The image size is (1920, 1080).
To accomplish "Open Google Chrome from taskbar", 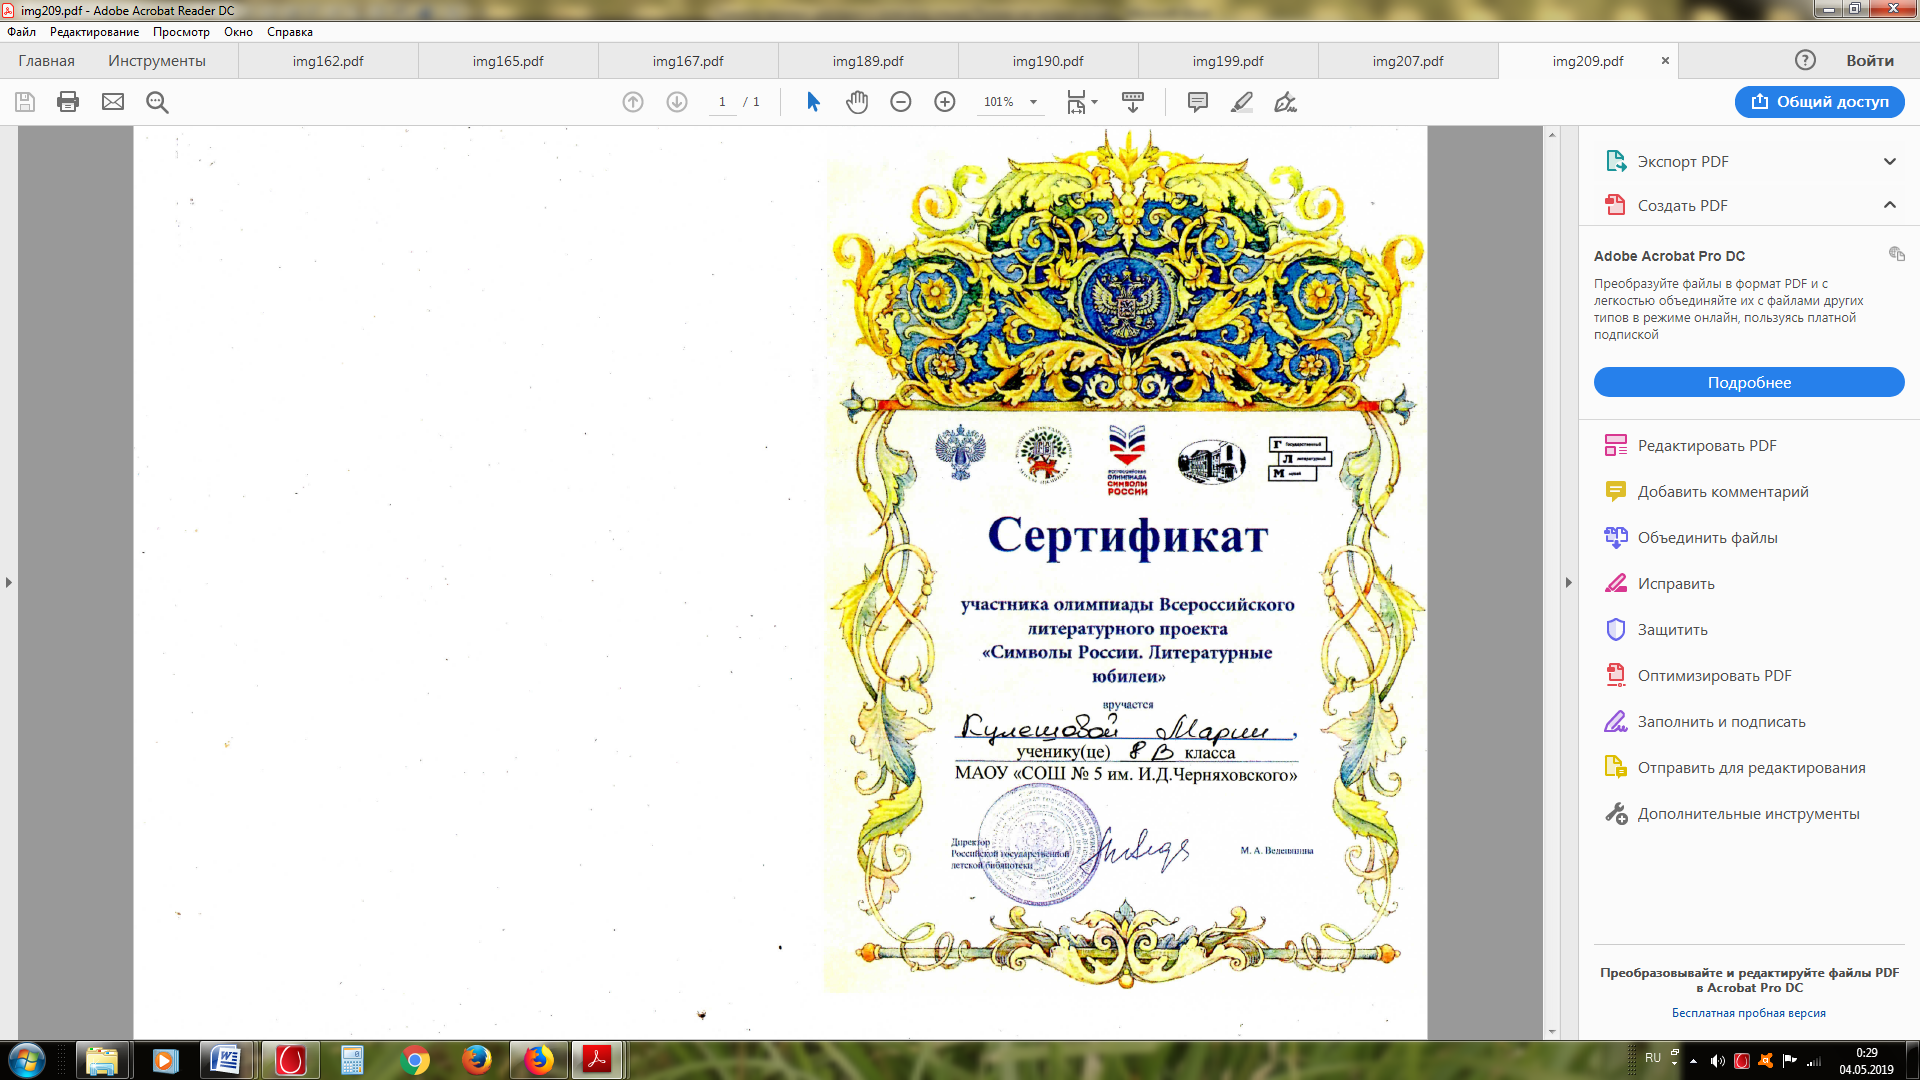I will [414, 1060].
